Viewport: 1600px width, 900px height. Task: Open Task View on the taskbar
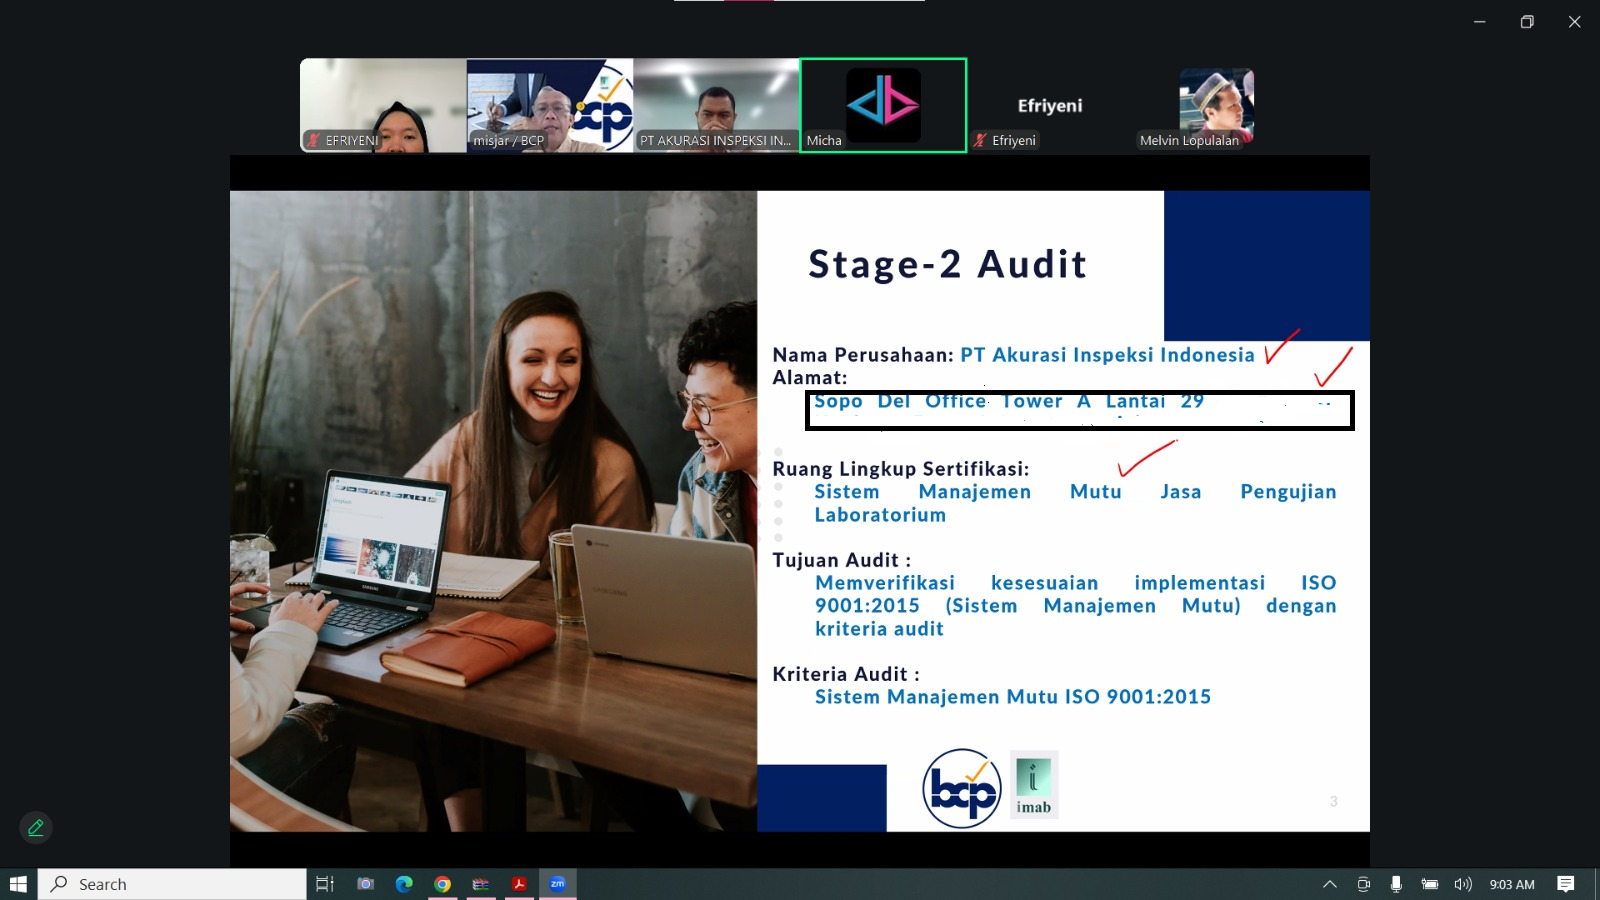(325, 884)
